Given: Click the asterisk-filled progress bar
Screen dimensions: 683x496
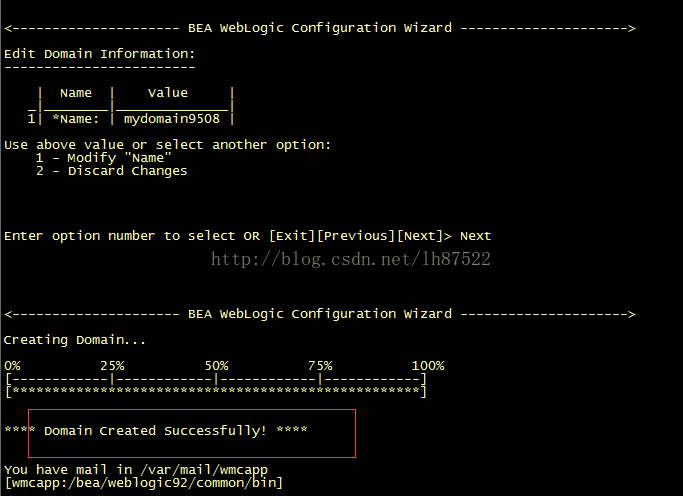Looking at the screenshot, I should (216, 391).
